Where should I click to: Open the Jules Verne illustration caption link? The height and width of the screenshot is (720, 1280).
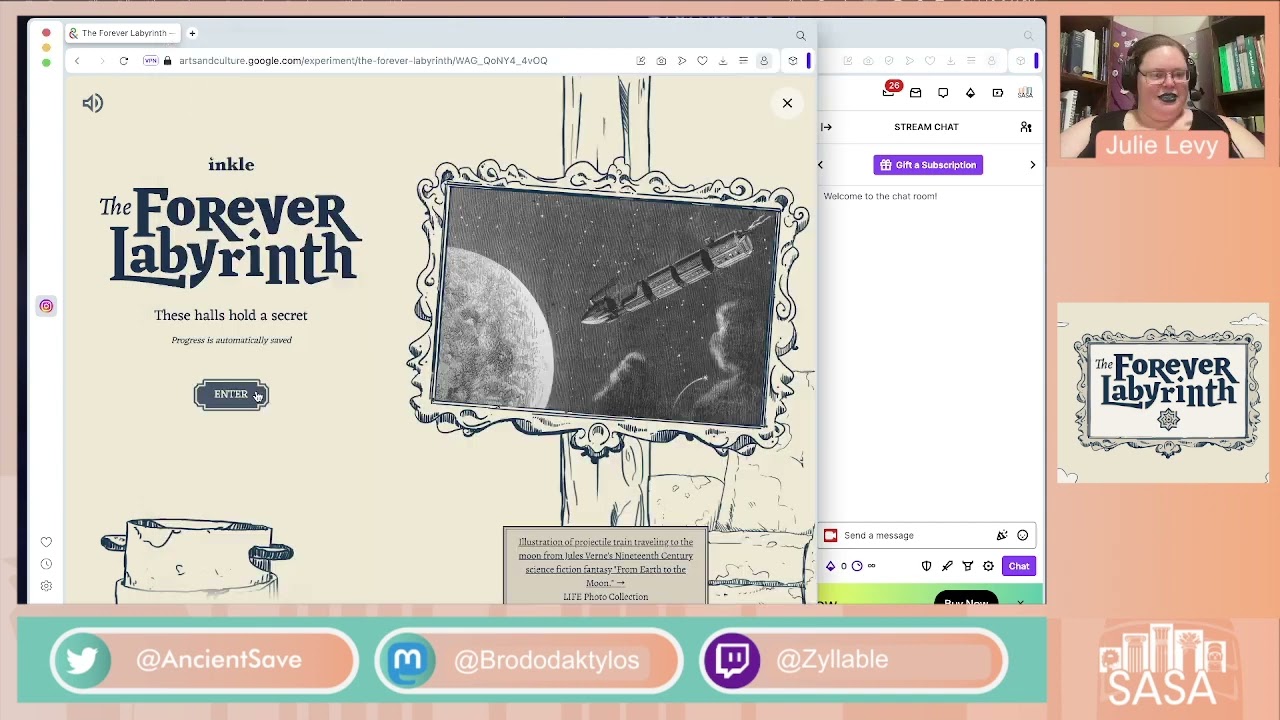pos(605,562)
